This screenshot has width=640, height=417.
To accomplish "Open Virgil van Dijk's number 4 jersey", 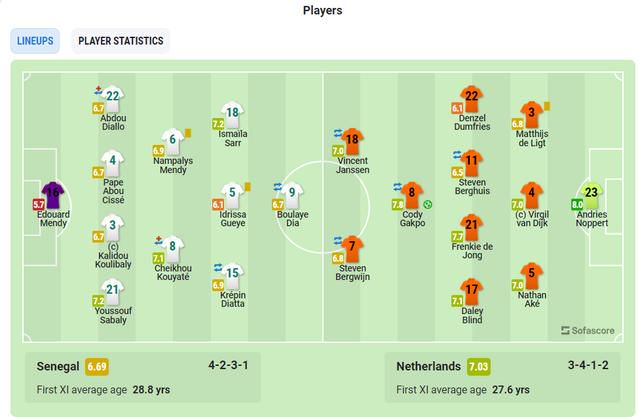I will point(531,195).
